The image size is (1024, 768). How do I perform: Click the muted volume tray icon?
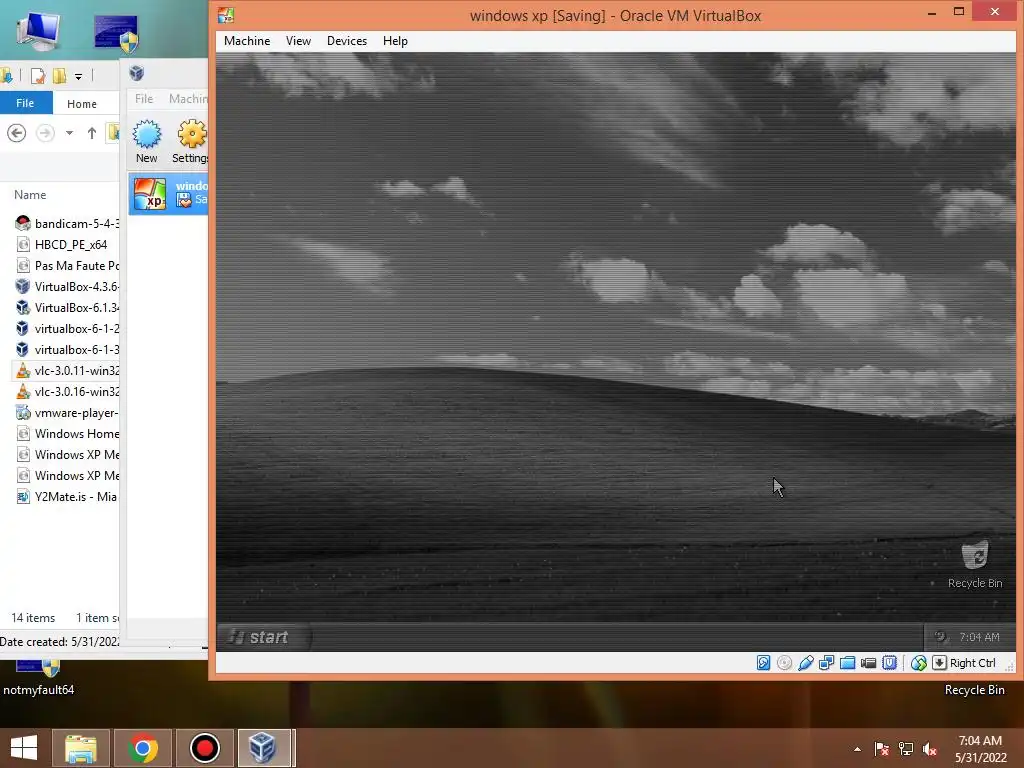click(x=930, y=749)
